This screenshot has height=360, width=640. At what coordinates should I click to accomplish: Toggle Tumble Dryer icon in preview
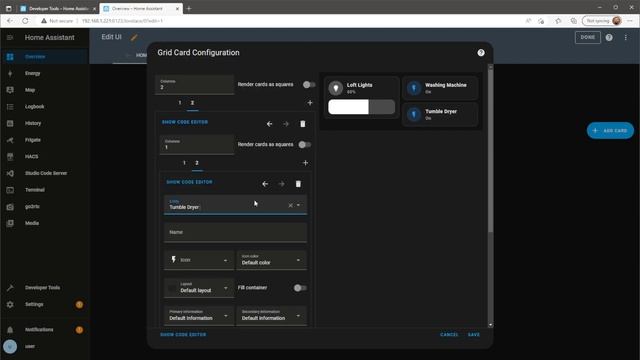tap(414, 114)
